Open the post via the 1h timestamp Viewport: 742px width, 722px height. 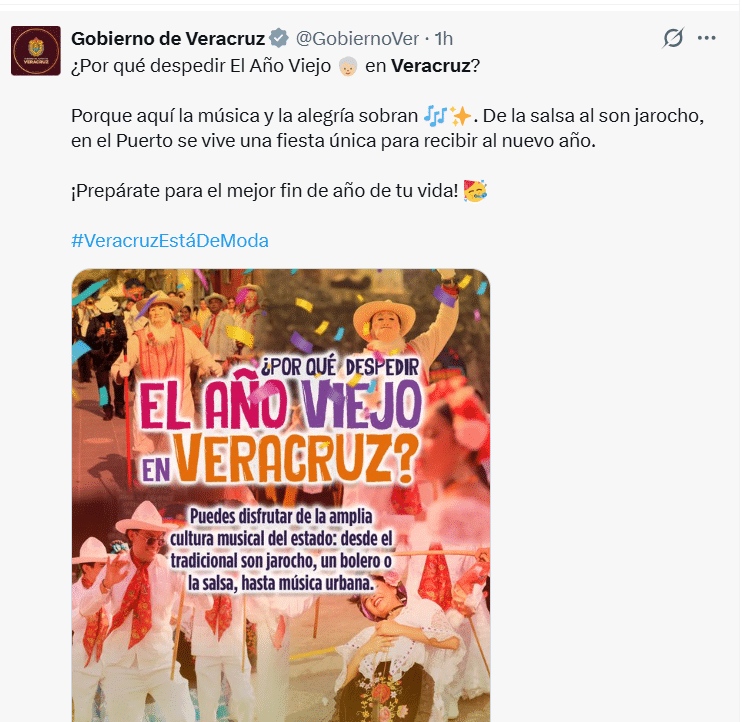(443, 39)
